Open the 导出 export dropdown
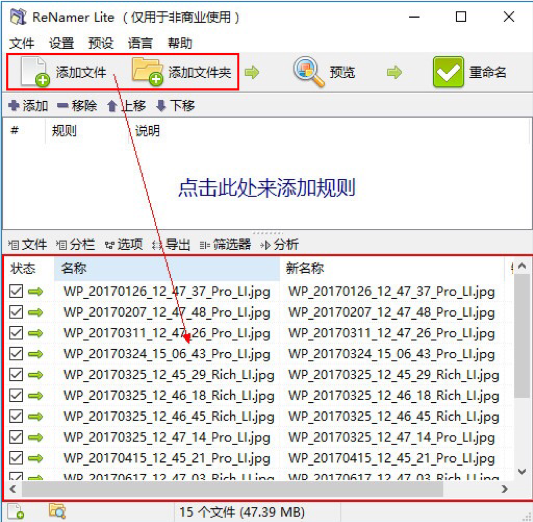 171,244
